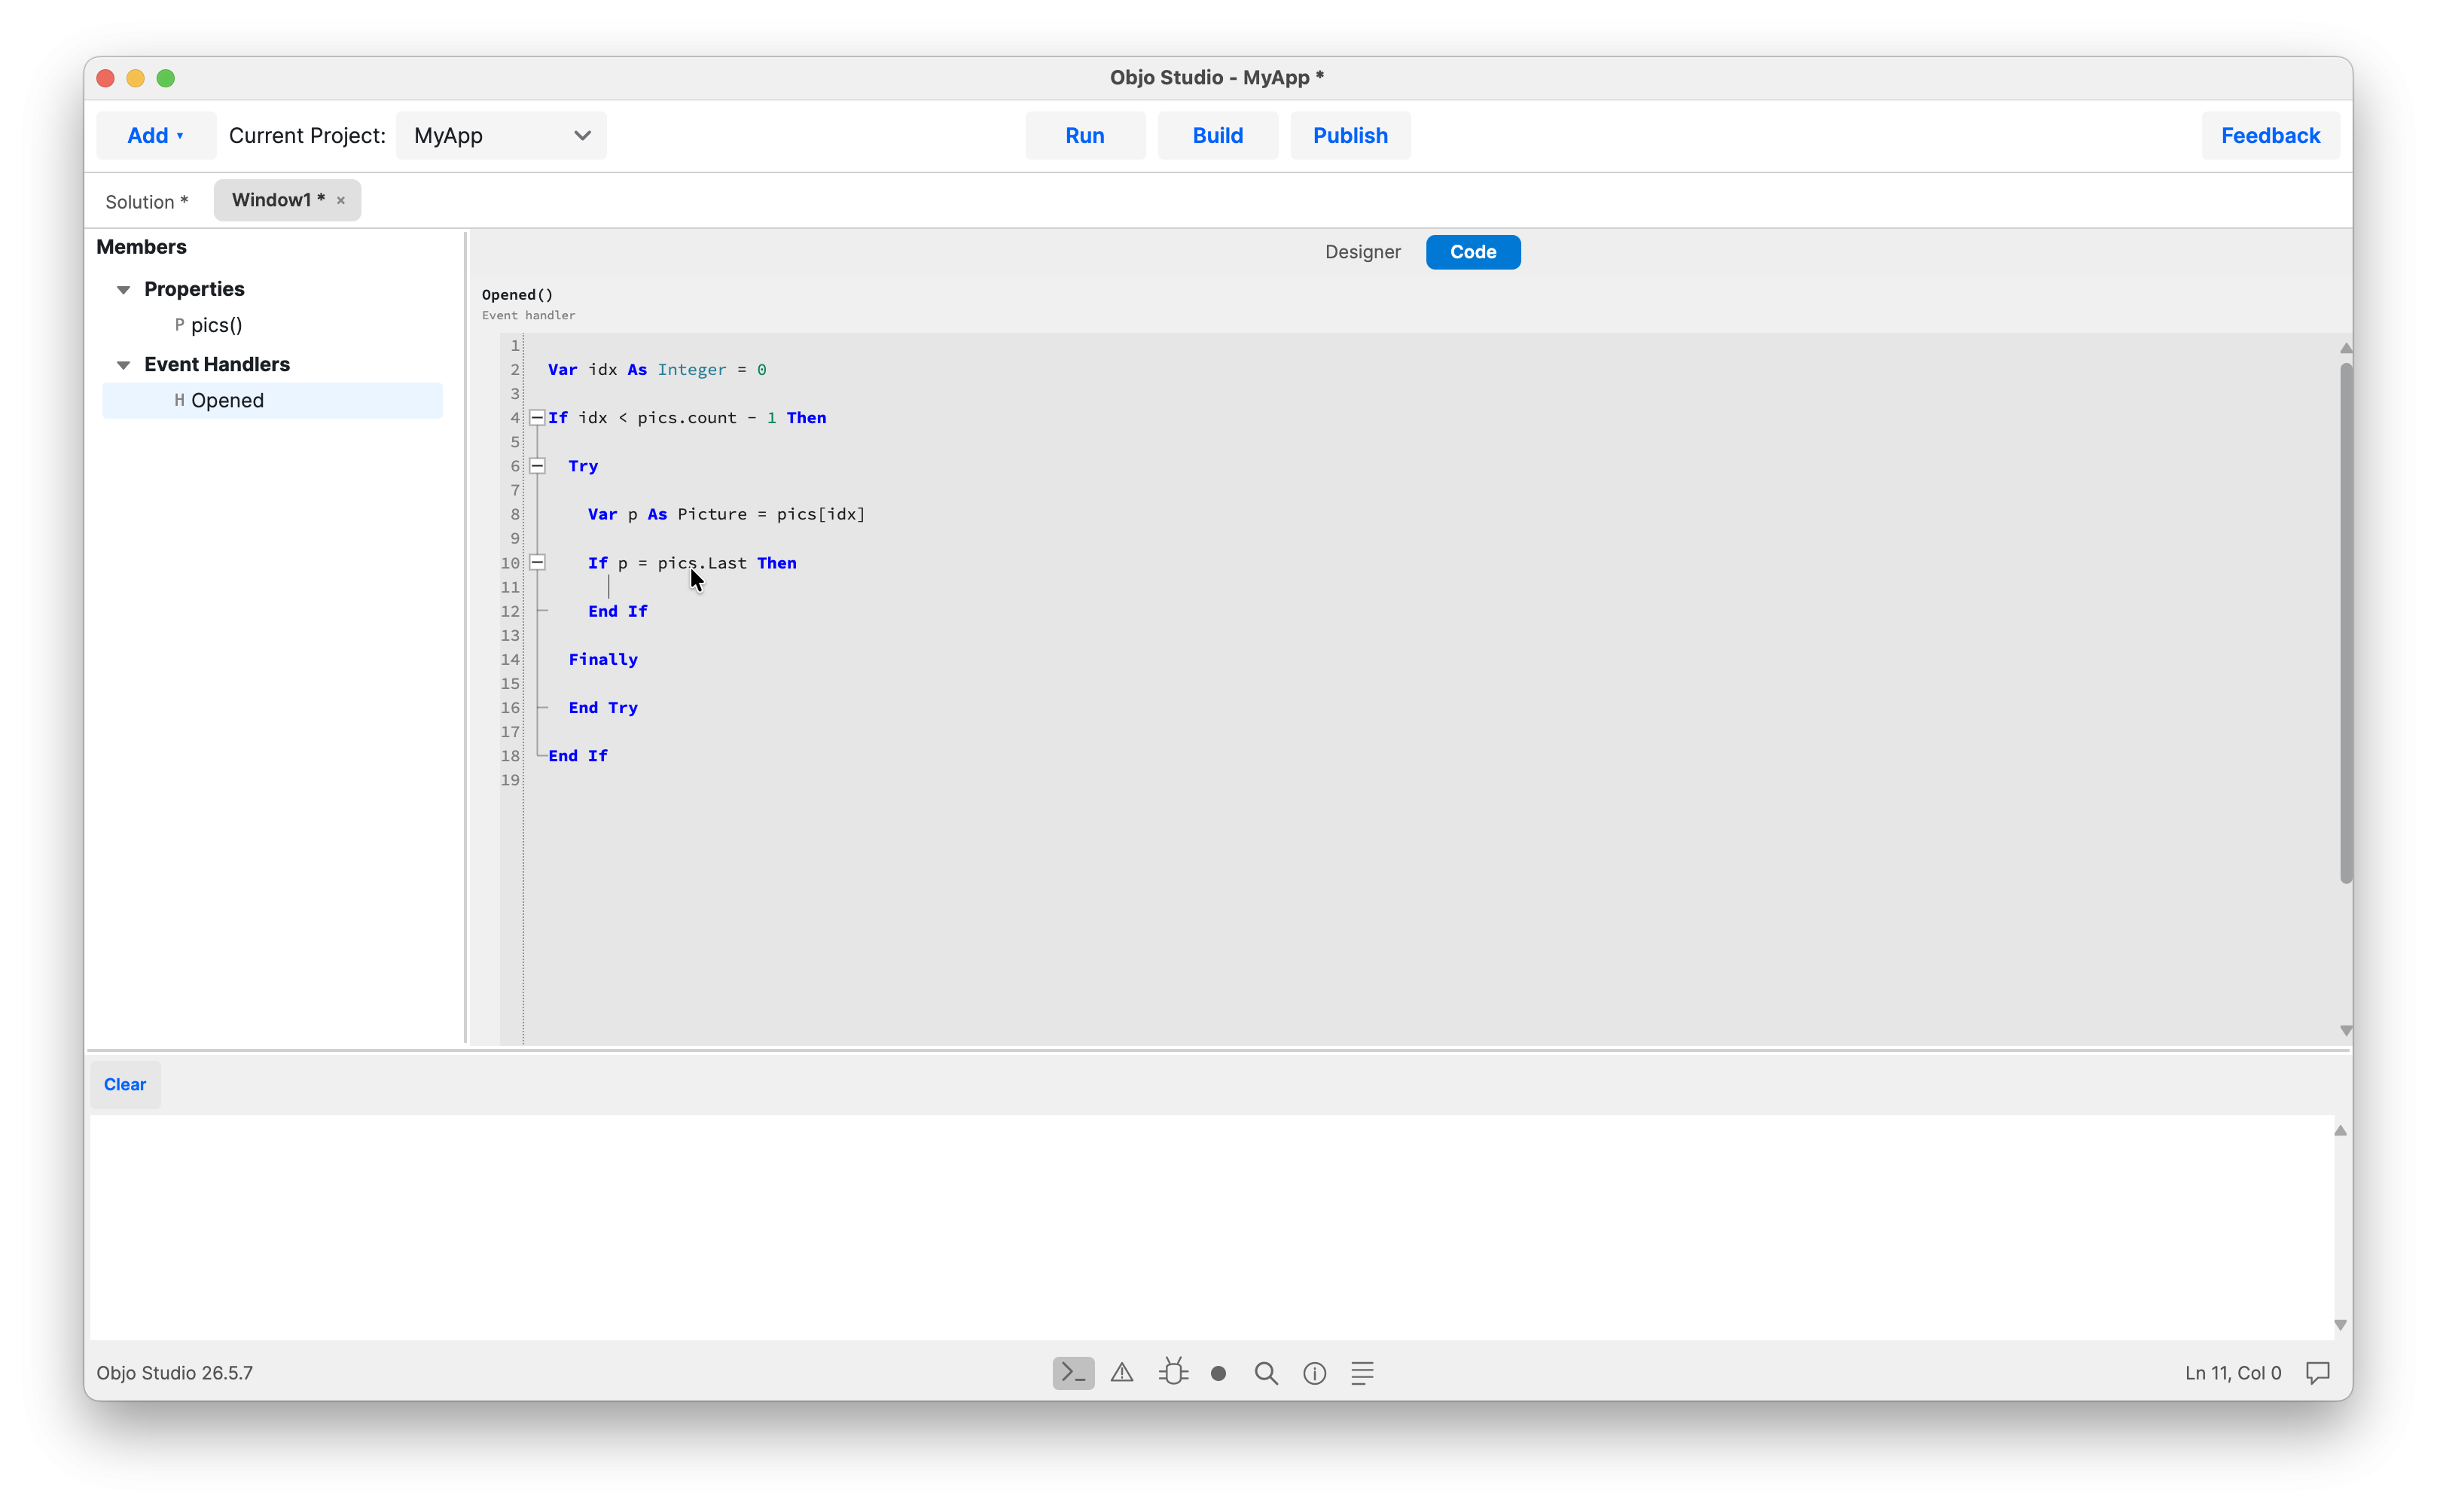Click 'Var p As Picture = pics[idx]' line

pyautogui.click(x=726, y=514)
